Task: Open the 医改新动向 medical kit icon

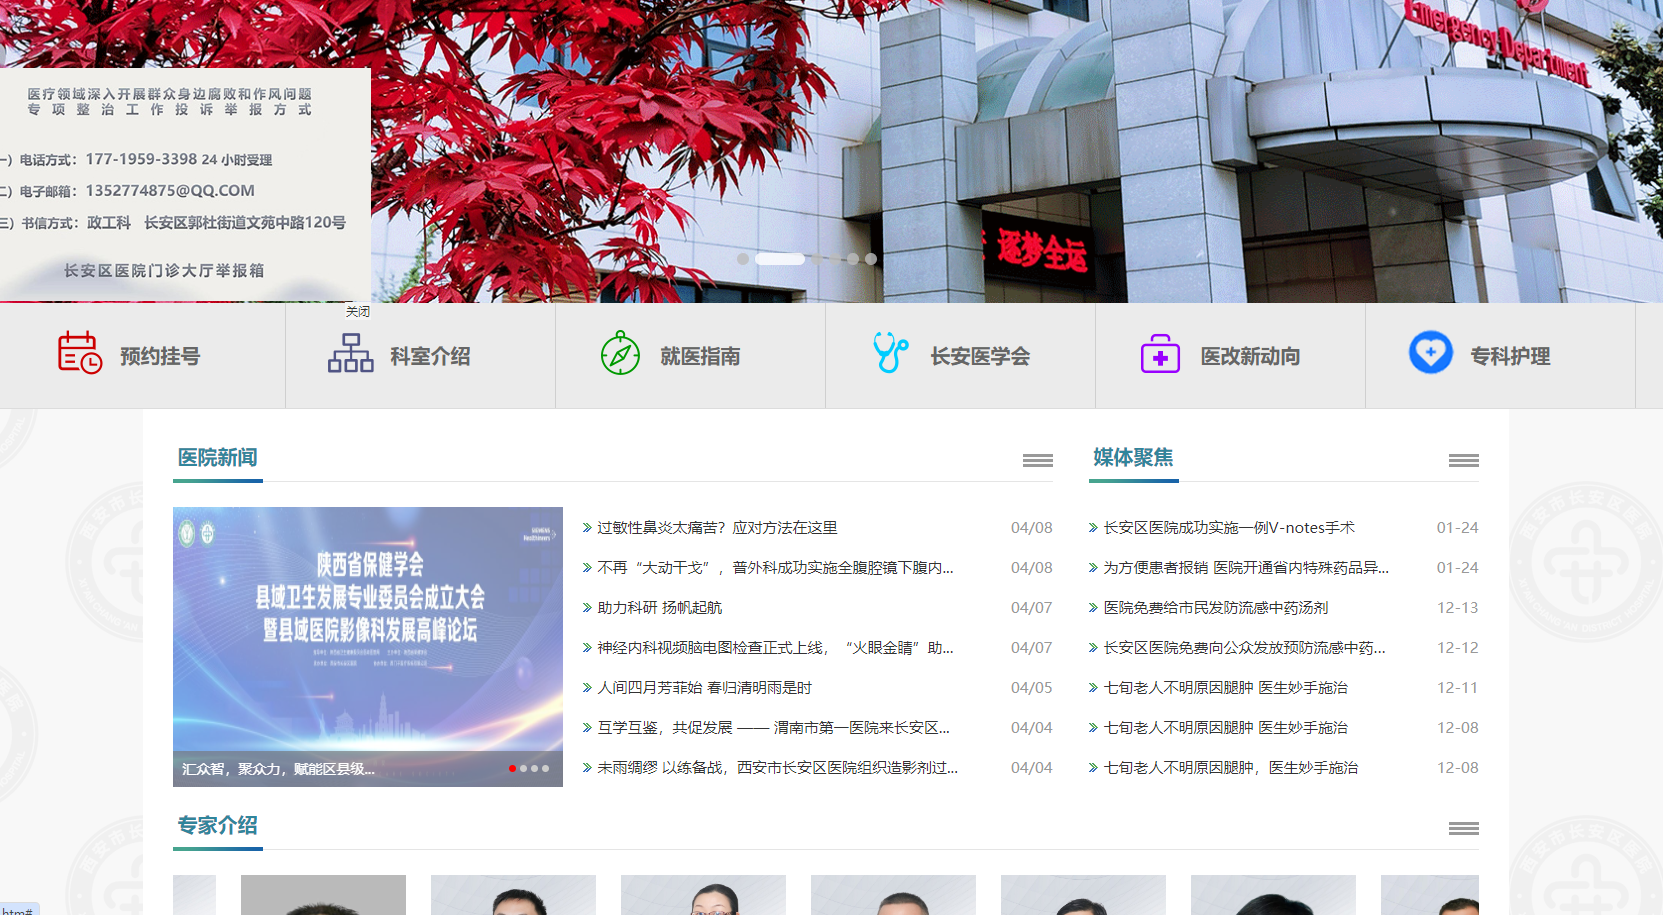Action: click(x=1160, y=354)
